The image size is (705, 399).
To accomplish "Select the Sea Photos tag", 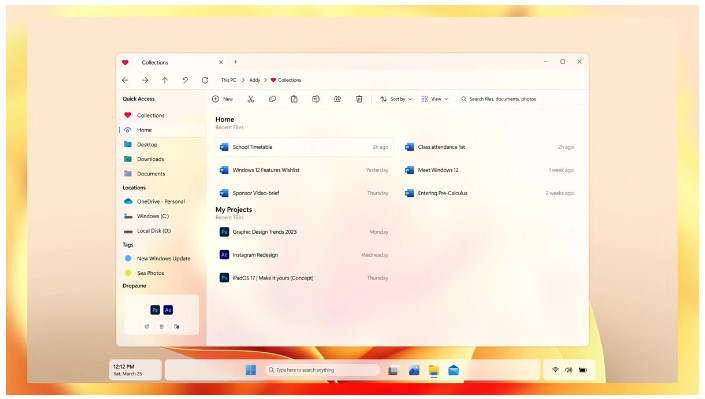I will [x=161, y=273].
